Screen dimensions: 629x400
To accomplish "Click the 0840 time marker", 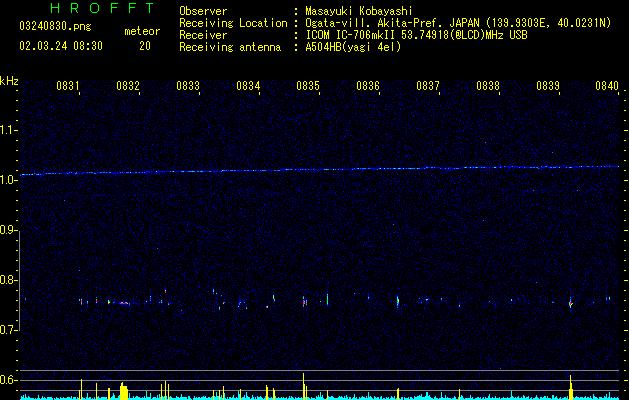I will coord(607,85).
